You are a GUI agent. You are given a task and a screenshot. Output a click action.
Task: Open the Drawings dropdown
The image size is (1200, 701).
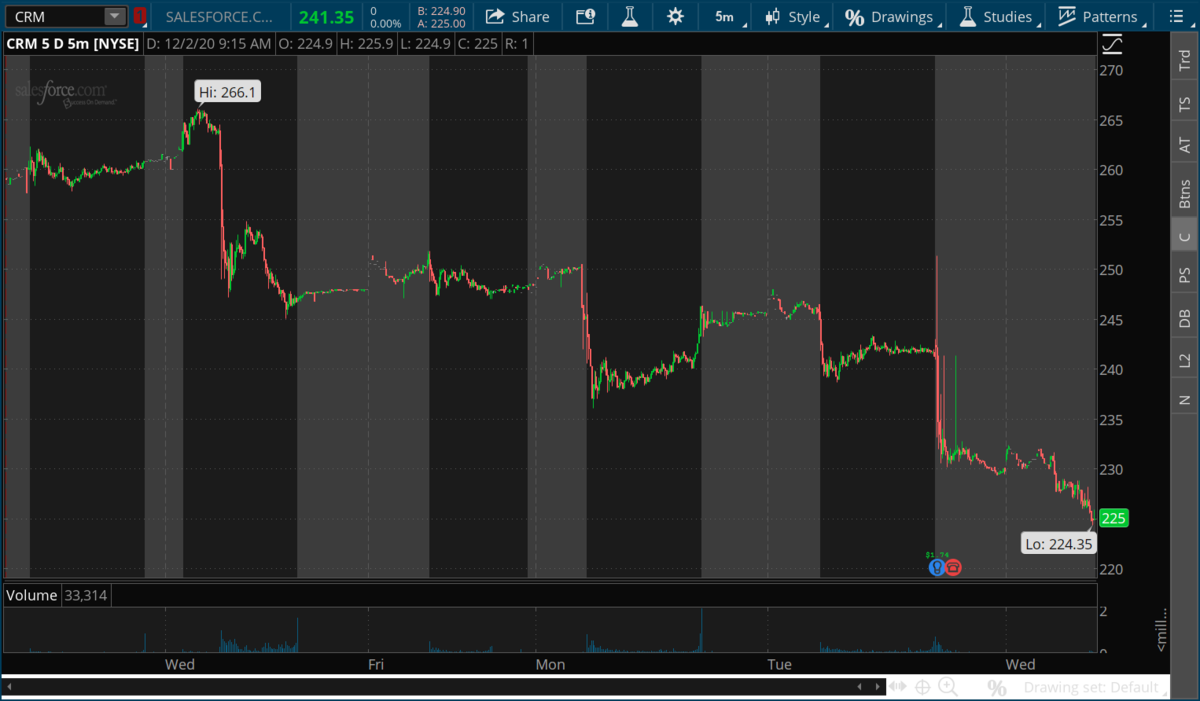point(891,16)
